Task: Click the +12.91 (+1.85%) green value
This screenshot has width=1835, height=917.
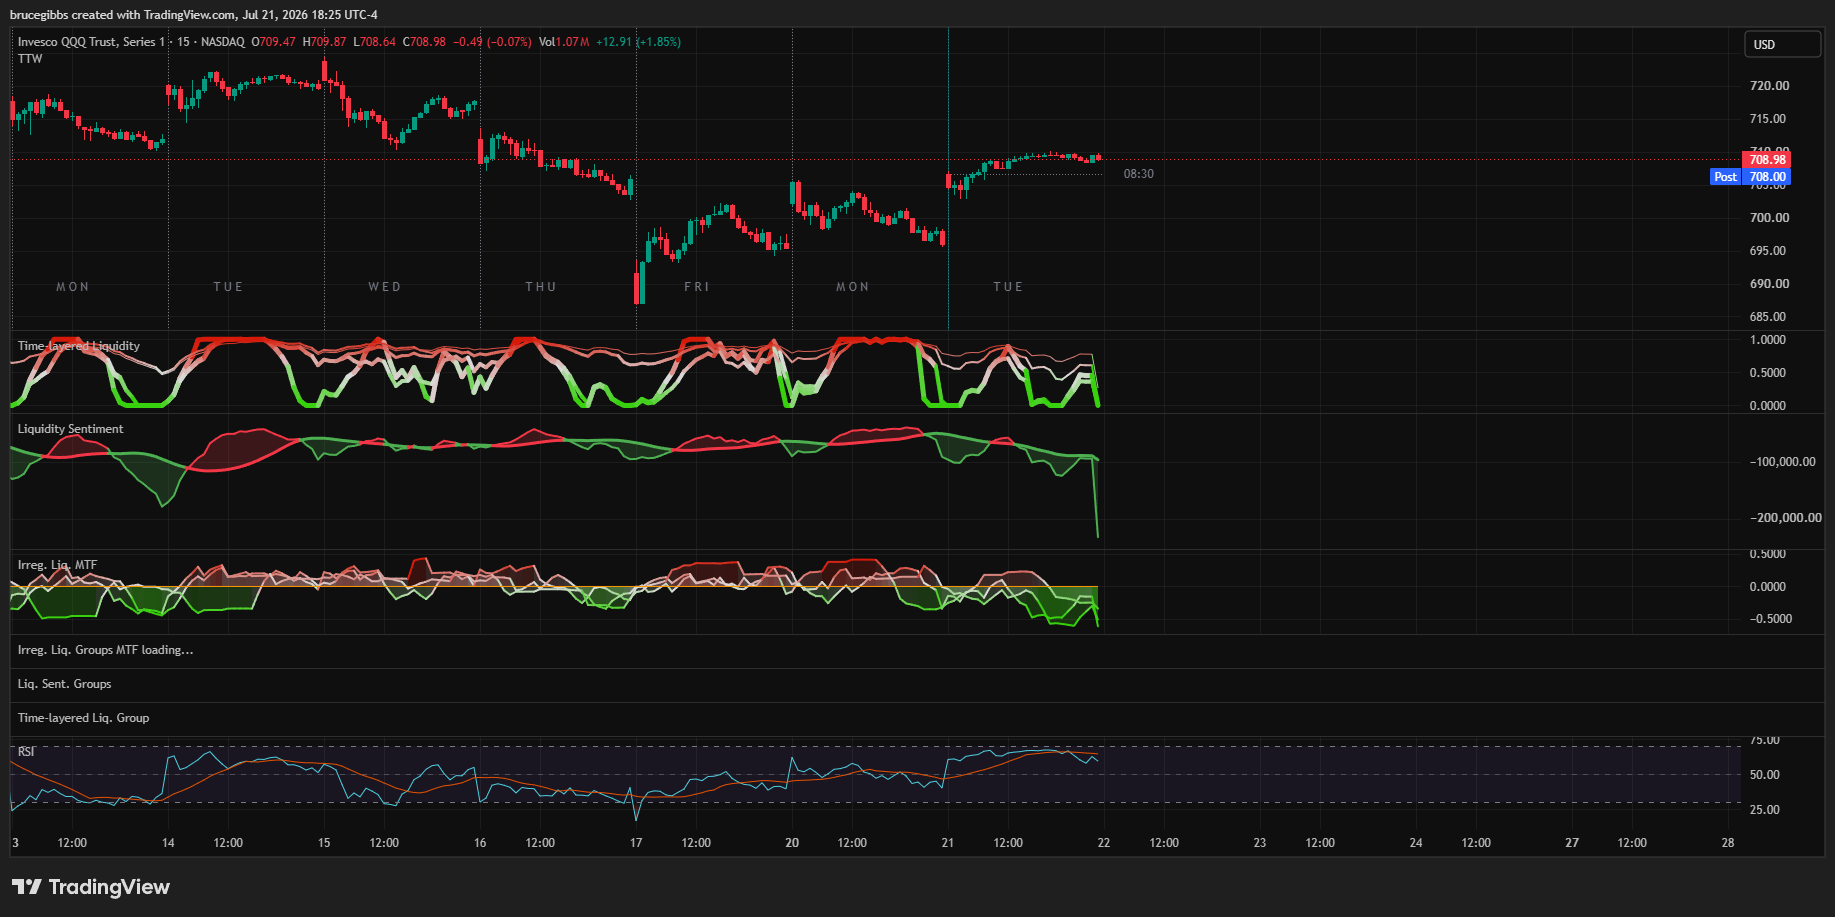Action: [x=638, y=42]
